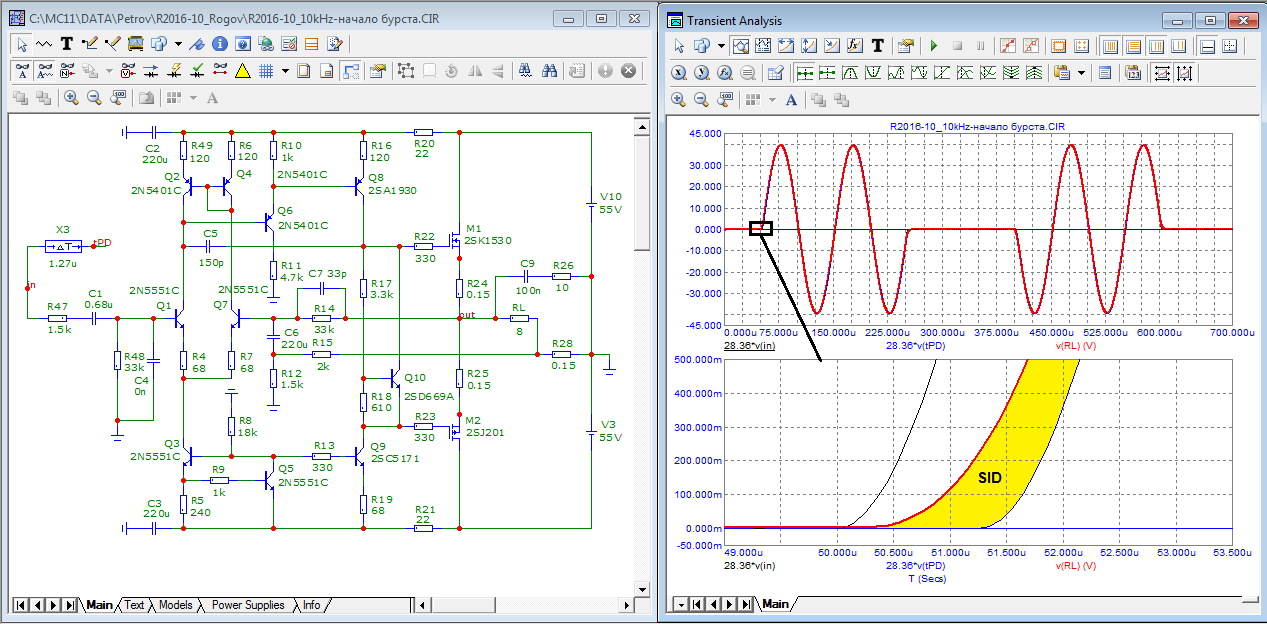Screen dimensions: 1267x624
Task: Toggle the grid display in schematic toolbar
Action: click(x=266, y=71)
